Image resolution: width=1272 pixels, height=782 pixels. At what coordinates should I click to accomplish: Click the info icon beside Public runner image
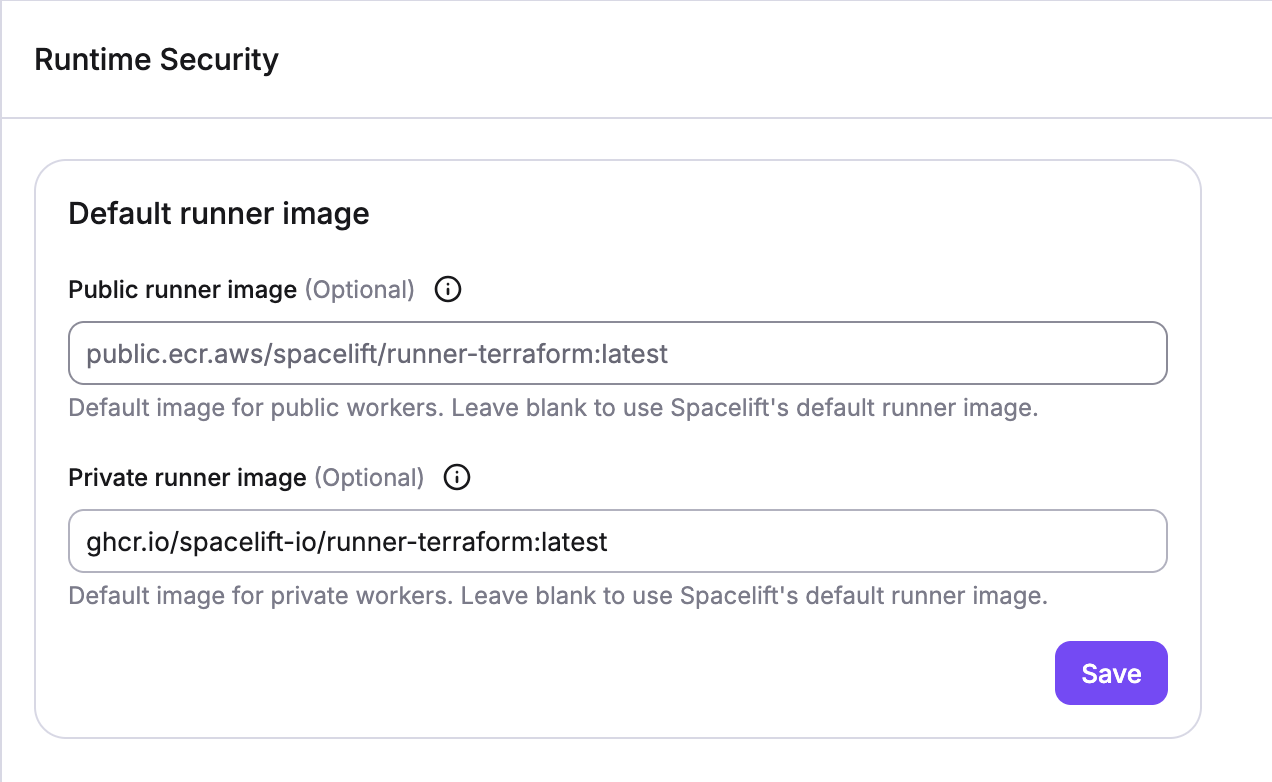(x=448, y=290)
